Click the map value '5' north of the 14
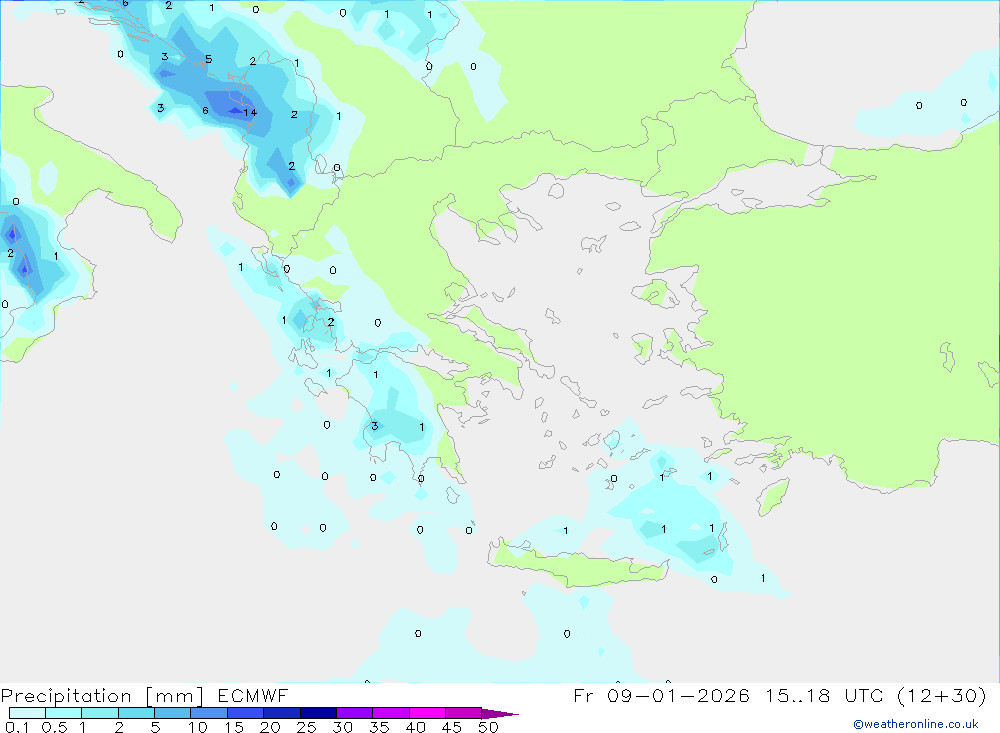The image size is (1000, 733). 209,59
